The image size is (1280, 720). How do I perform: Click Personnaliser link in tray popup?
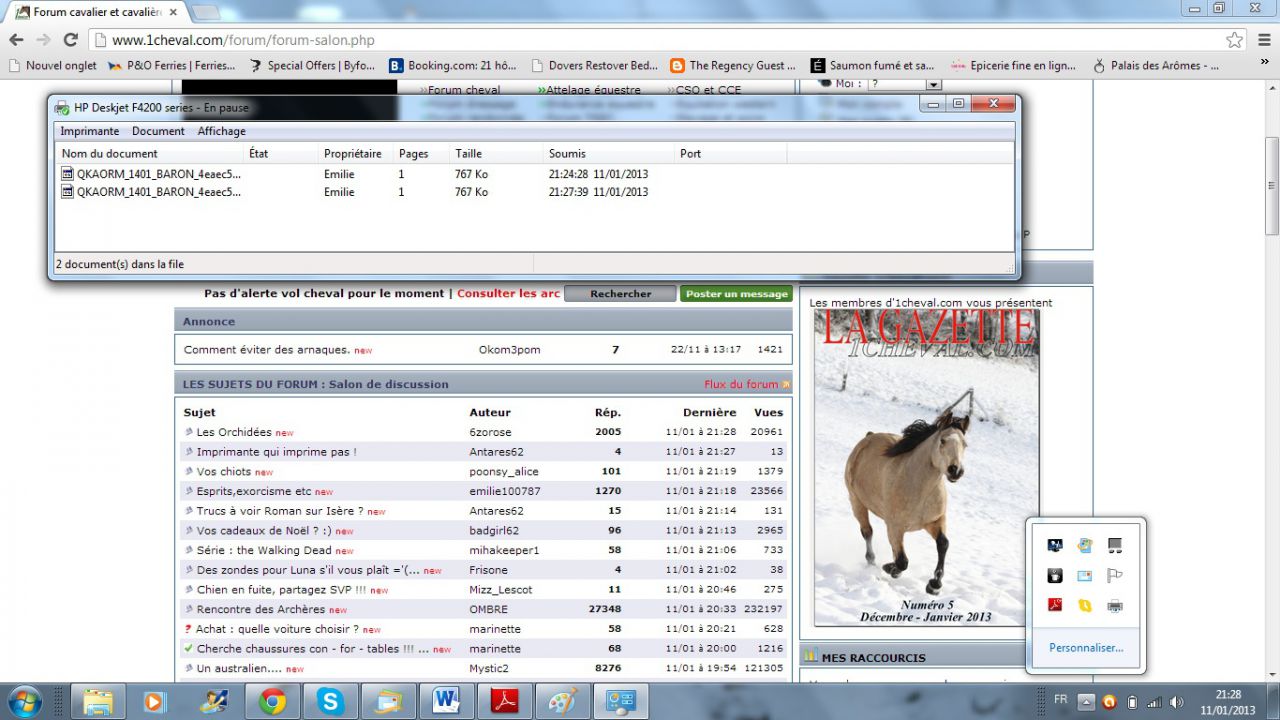pyautogui.click(x=1086, y=648)
